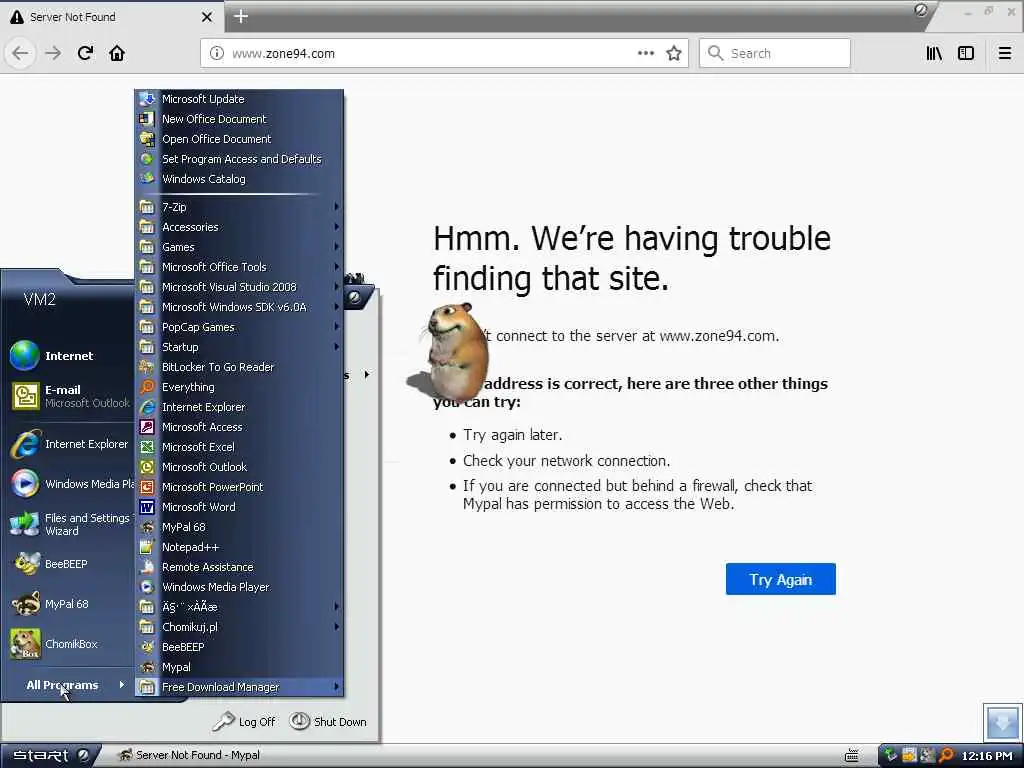
Task: Expand the Chomikuj.pl folder
Action: pos(239,627)
